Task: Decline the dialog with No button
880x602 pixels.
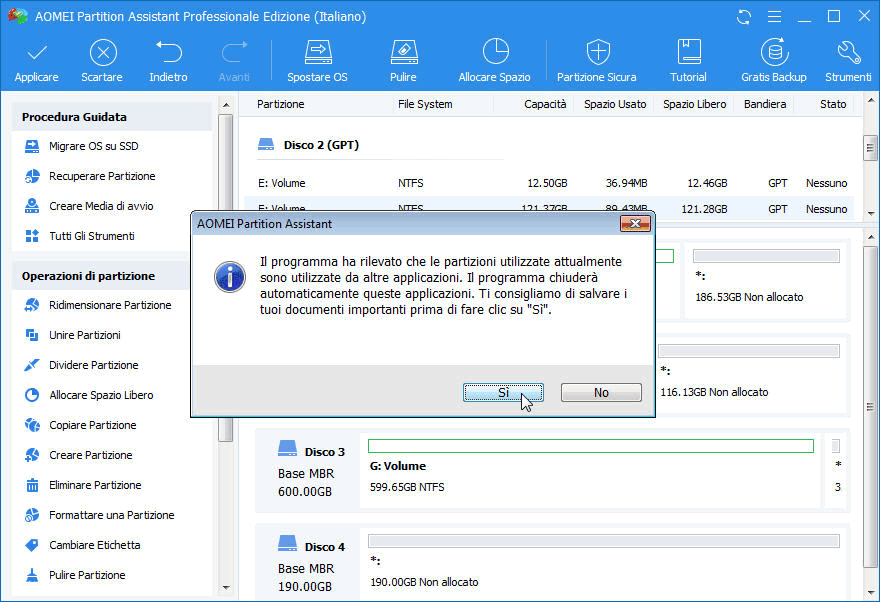Action: 601,393
